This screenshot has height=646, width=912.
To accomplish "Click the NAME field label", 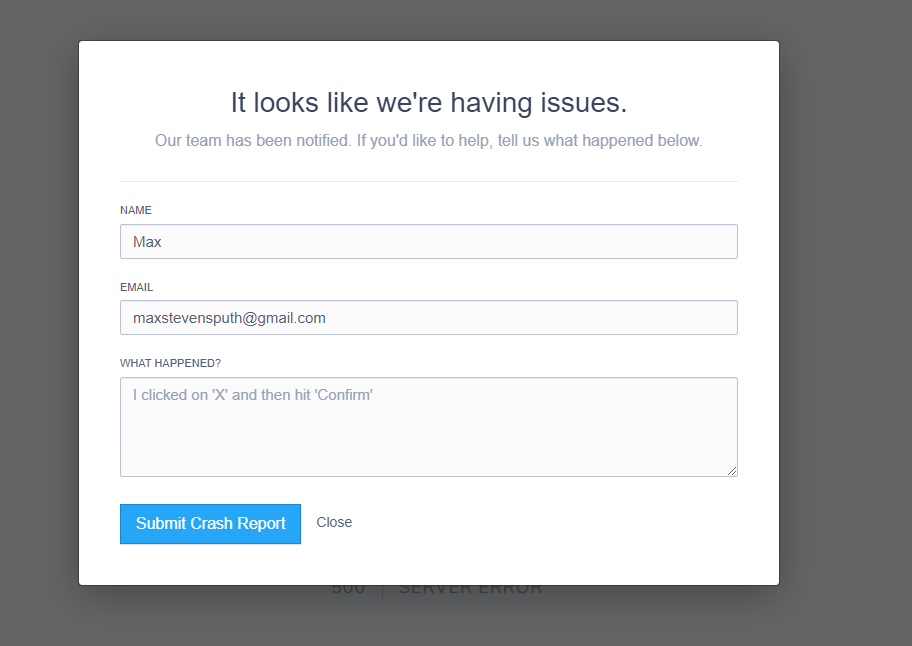I will pyautogui.click(x=136, y=210).
